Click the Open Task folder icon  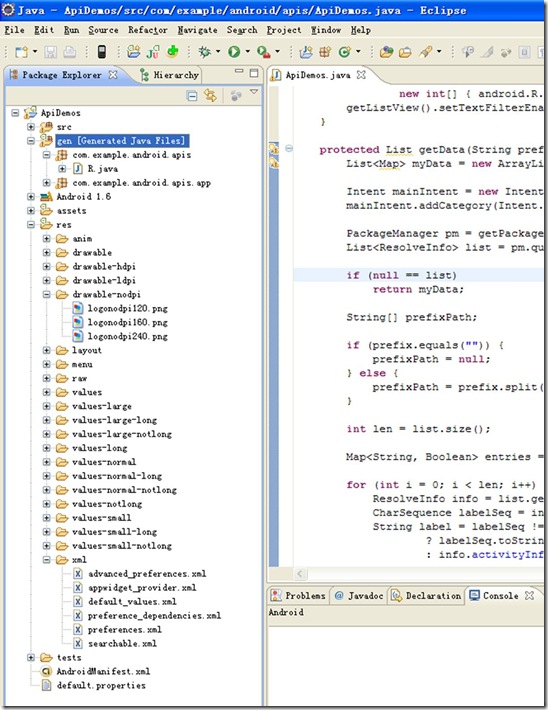405,52
